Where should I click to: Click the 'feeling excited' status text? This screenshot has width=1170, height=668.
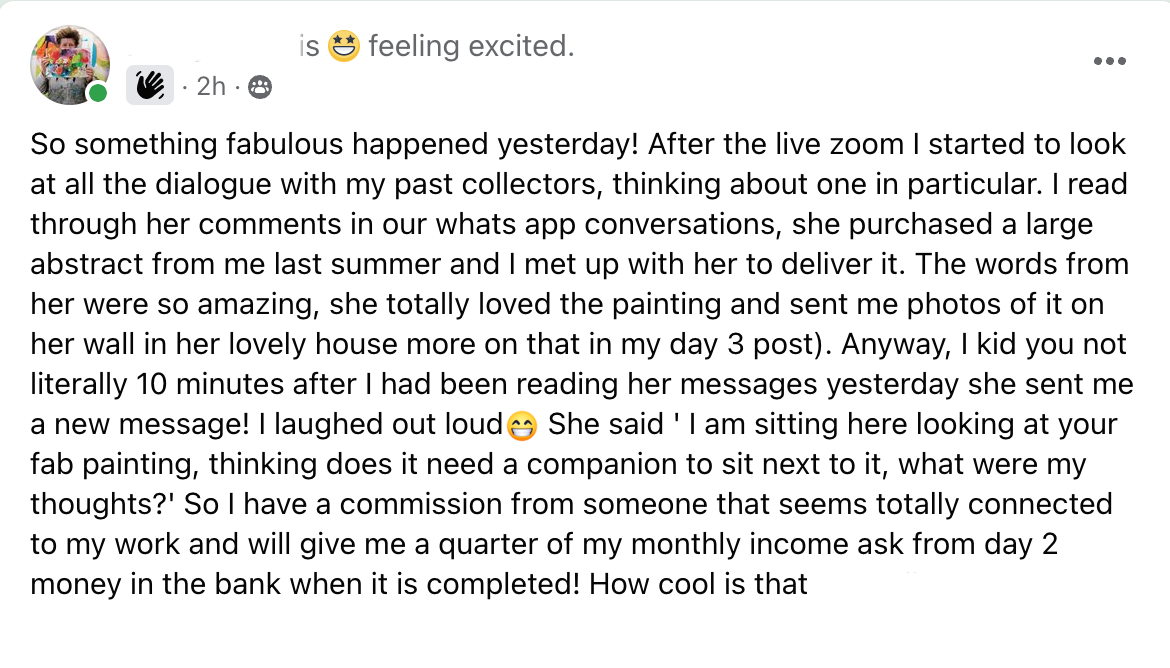coord(471,46)
